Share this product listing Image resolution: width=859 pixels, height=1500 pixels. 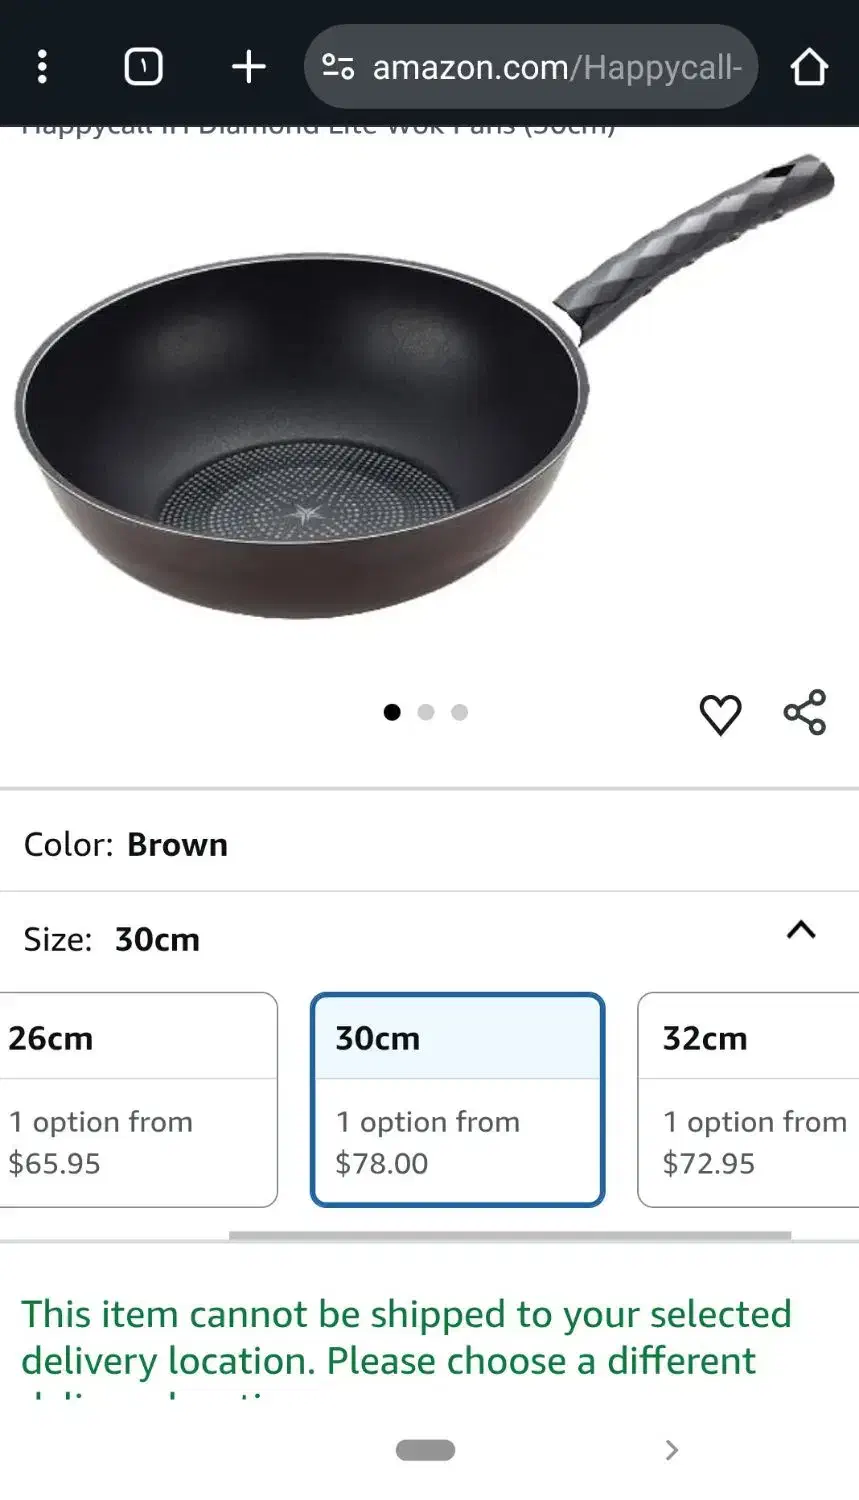(x=805, y=713)
